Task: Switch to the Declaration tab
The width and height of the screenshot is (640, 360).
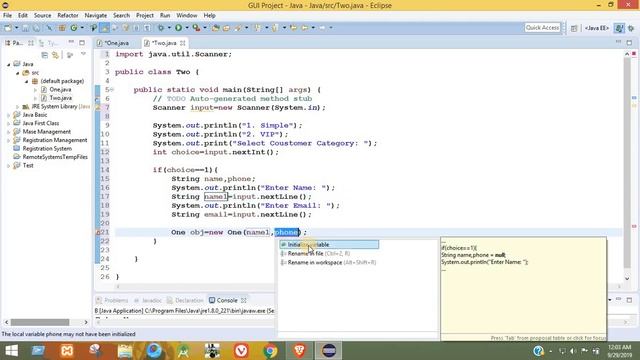Action: coord(185,300)
